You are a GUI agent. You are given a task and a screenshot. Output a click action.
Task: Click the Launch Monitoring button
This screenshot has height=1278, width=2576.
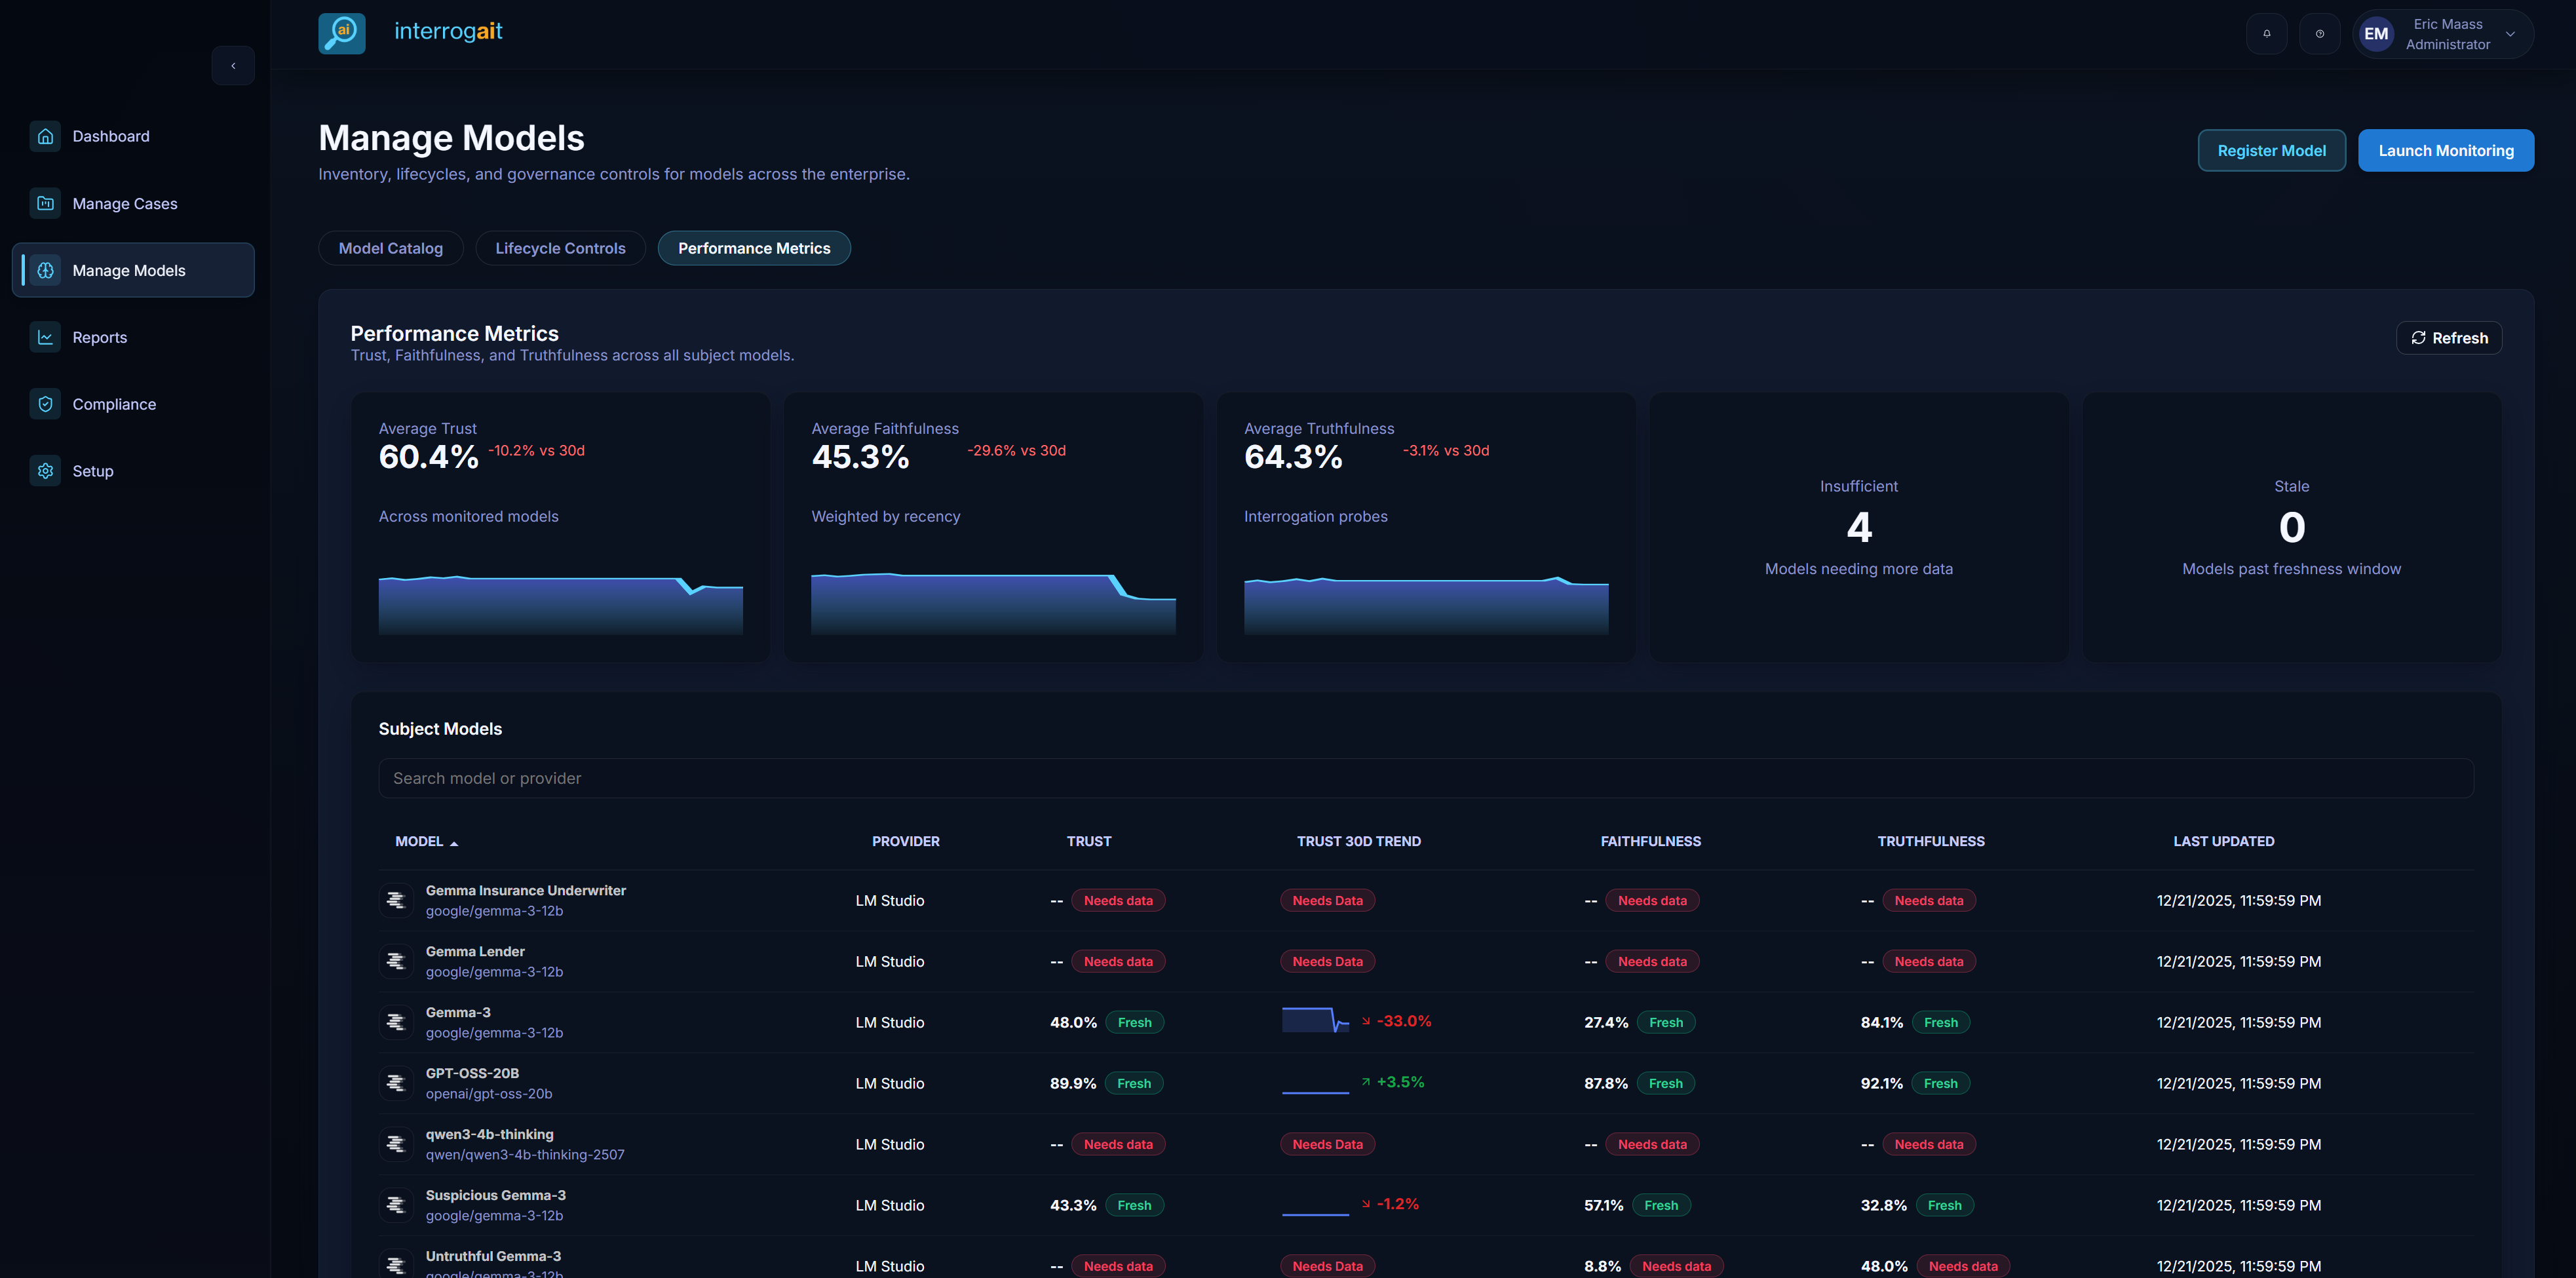(2446, 150)
